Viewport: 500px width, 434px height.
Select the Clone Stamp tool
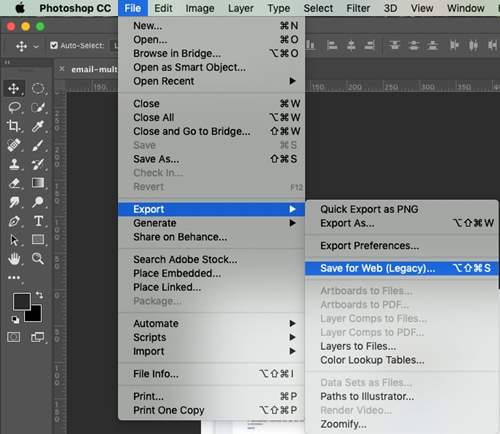(14, 164)
